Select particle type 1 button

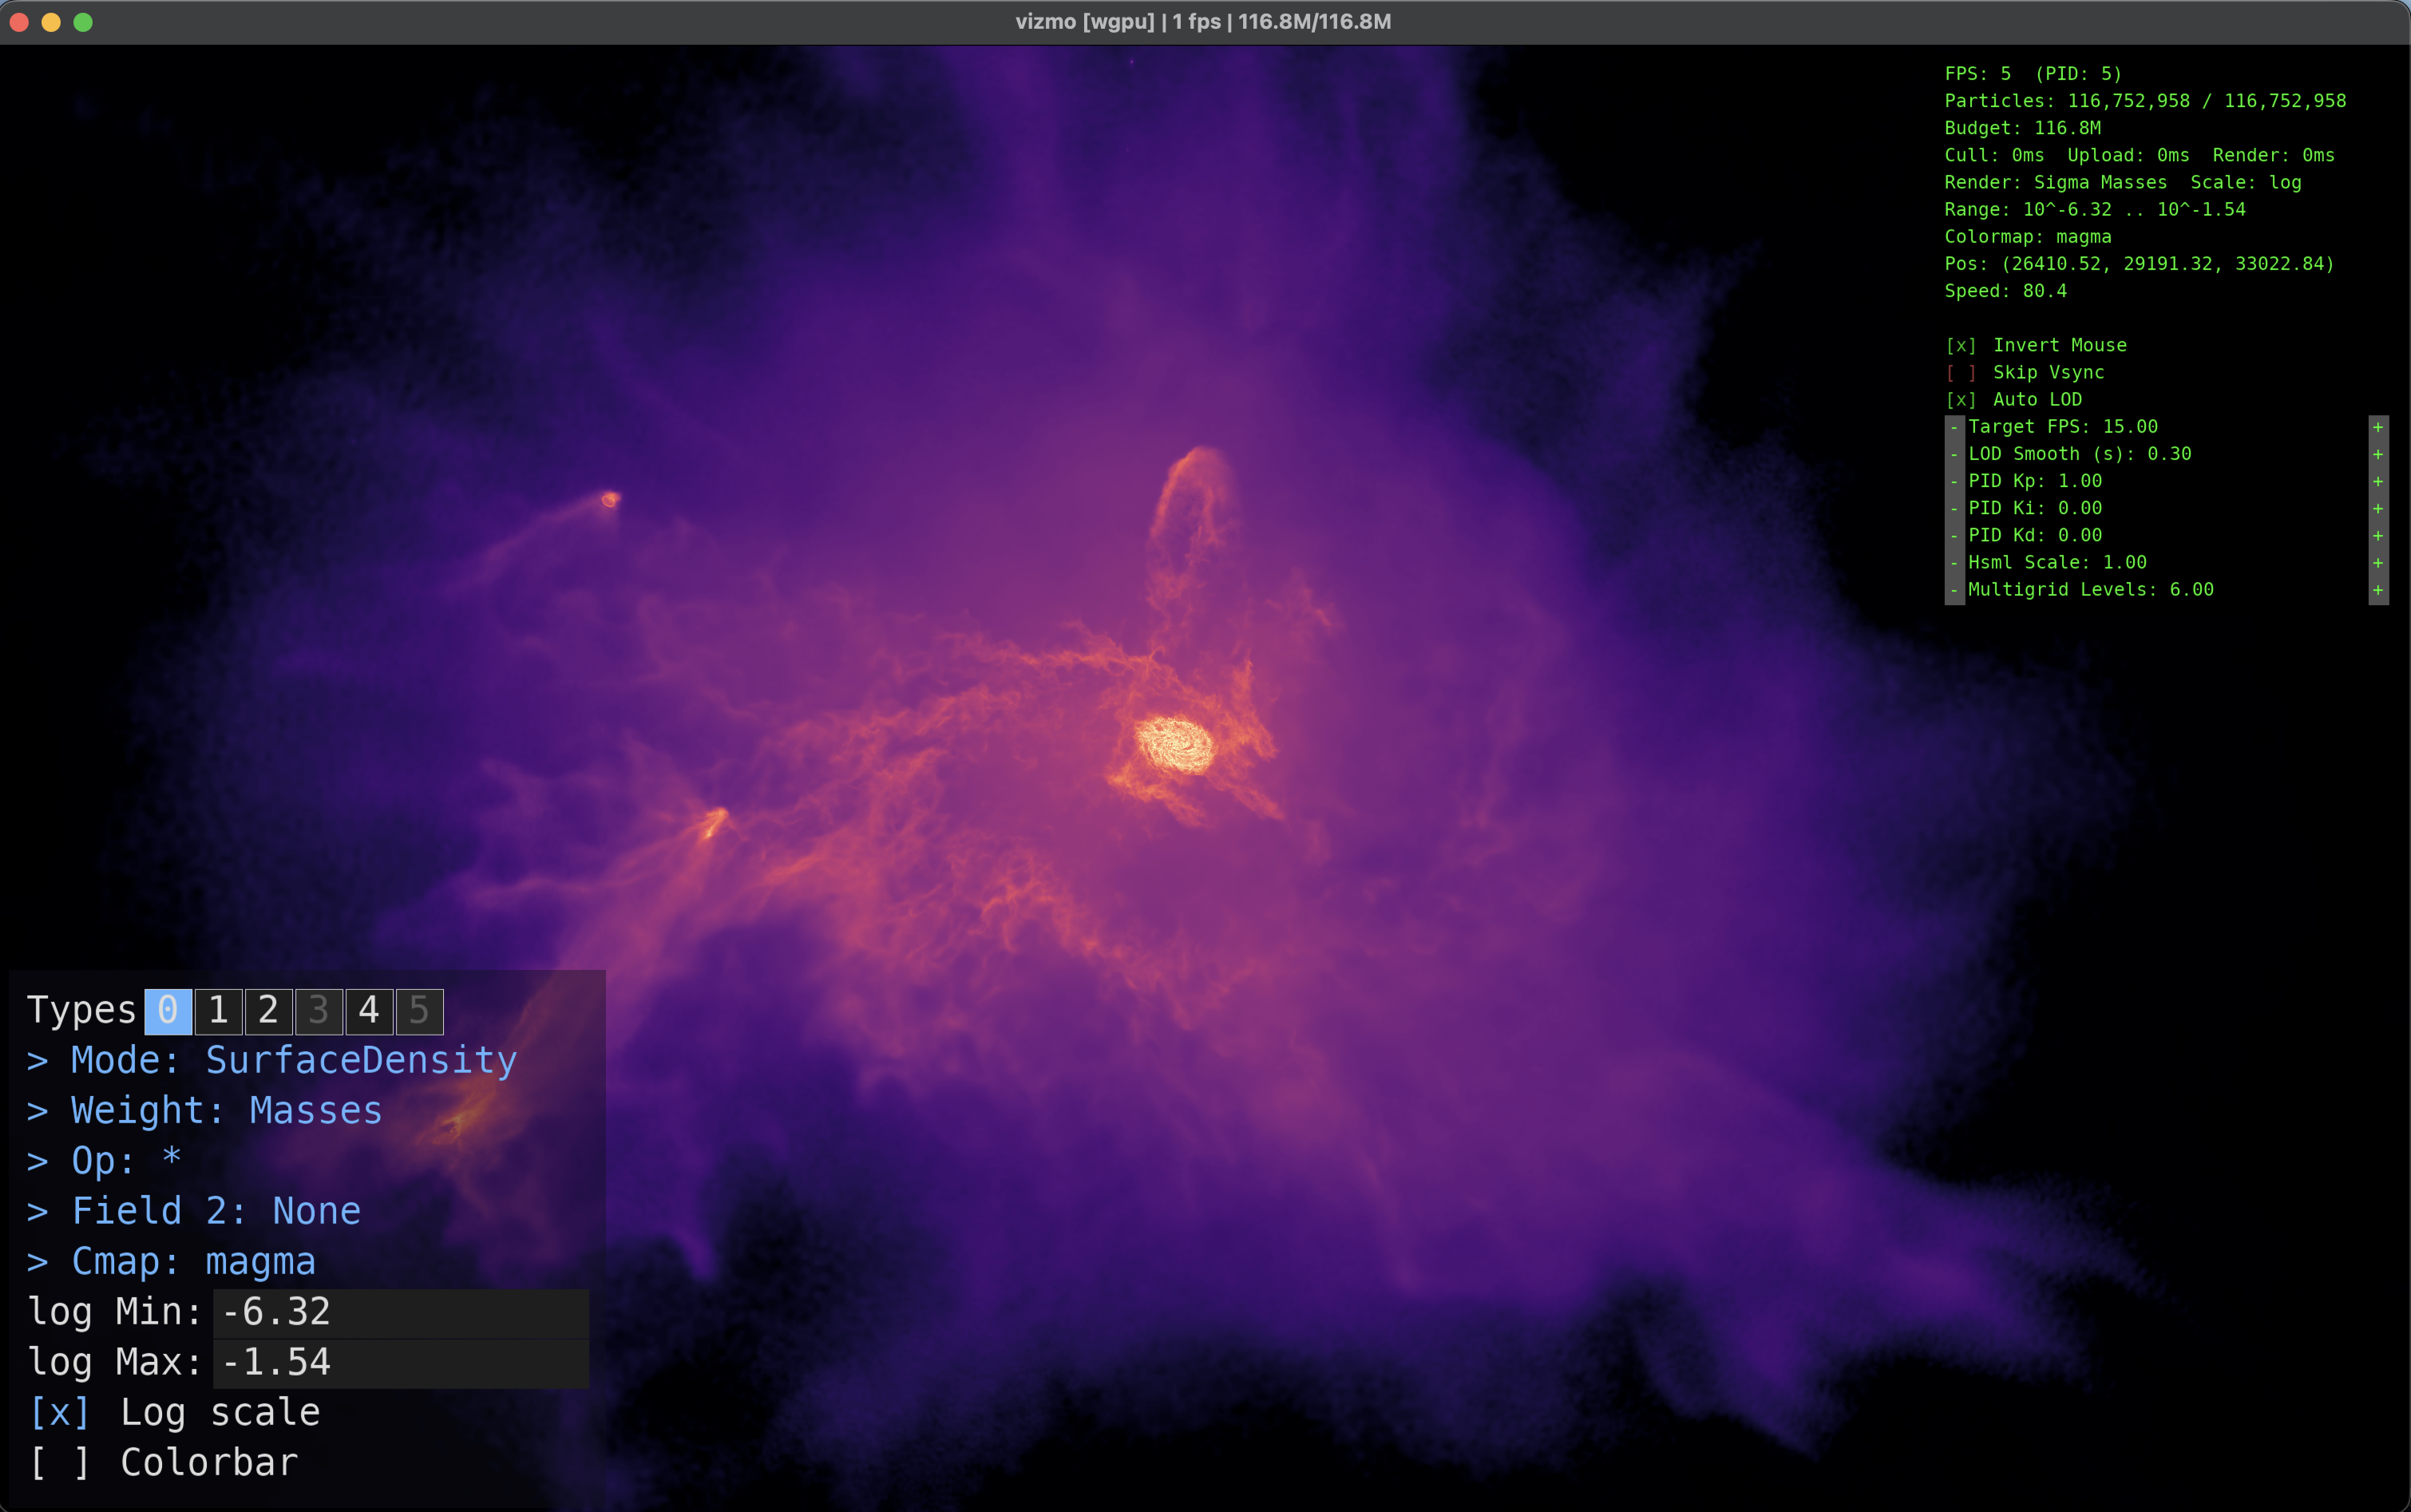218,1010
